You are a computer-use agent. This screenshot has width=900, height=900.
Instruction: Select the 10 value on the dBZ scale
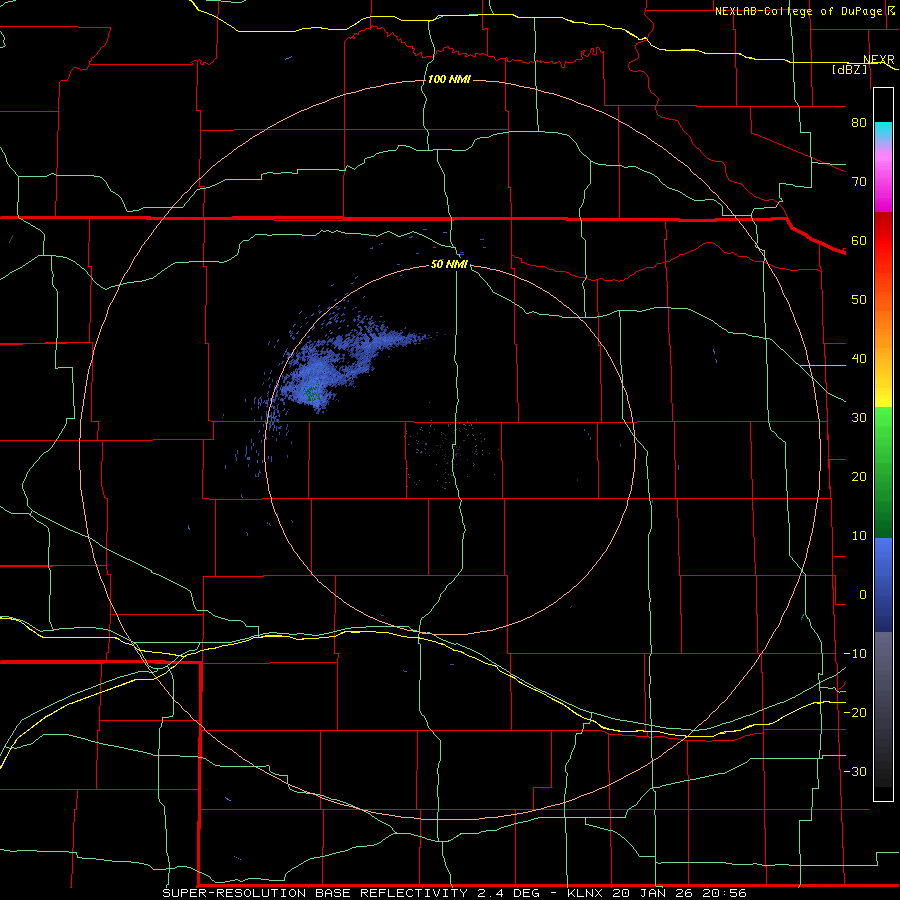[859, 536]
